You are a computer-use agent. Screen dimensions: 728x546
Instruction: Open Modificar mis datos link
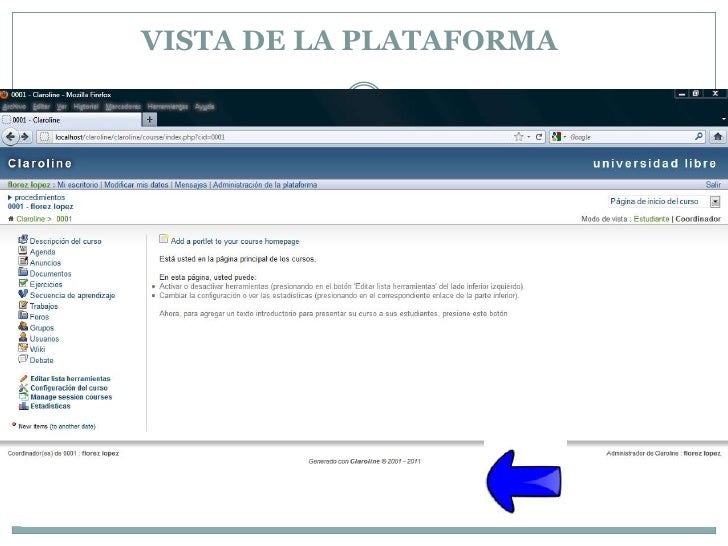pos(136,185)
